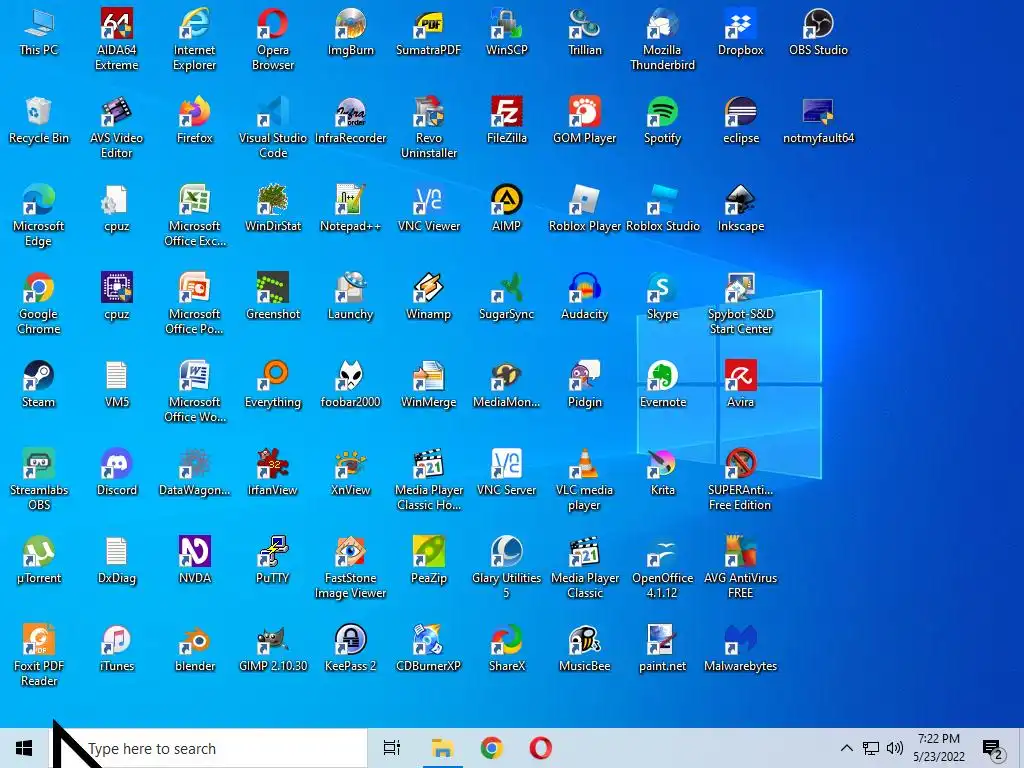This screenshot has width=1024, height=768.
Task: Click the GOM Player icon
Action: click(584, 121)
